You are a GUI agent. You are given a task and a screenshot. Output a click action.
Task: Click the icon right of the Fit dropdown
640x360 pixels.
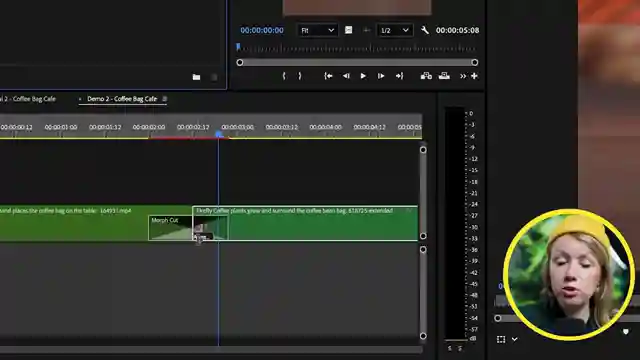(348, 30)
